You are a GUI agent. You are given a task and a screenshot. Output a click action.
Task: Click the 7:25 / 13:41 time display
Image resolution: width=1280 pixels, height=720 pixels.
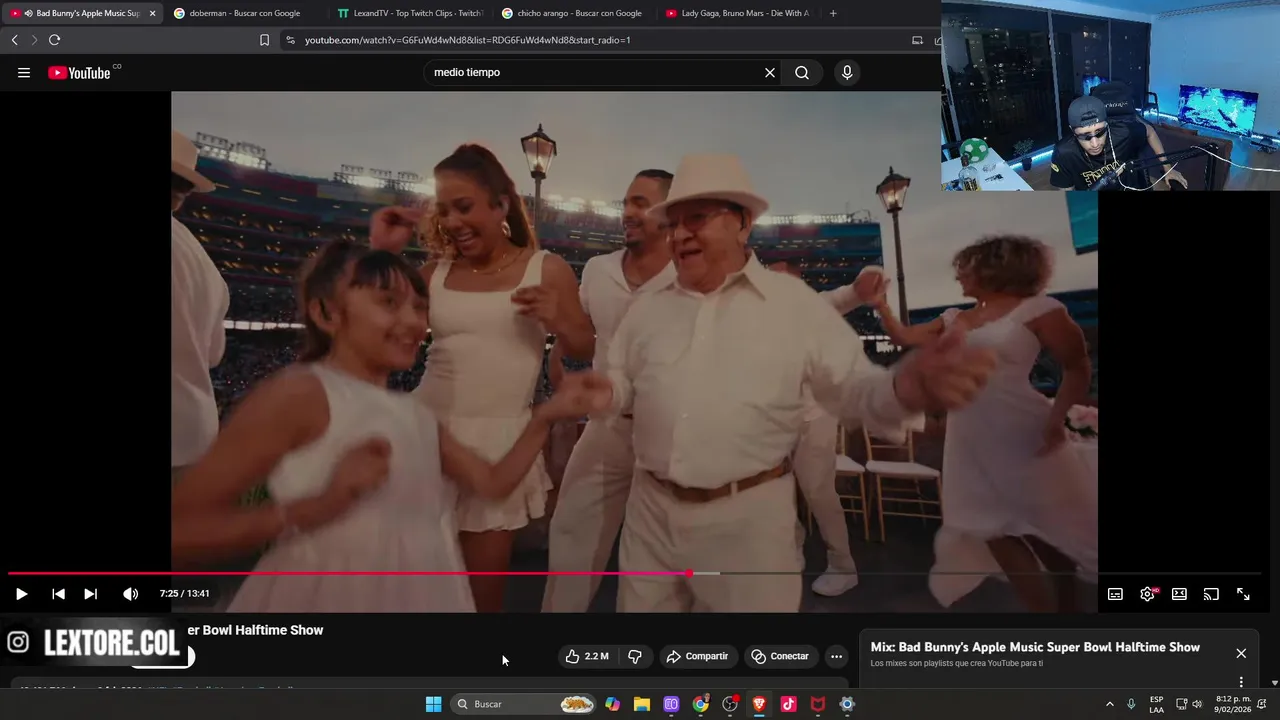(x=185, y=594)
